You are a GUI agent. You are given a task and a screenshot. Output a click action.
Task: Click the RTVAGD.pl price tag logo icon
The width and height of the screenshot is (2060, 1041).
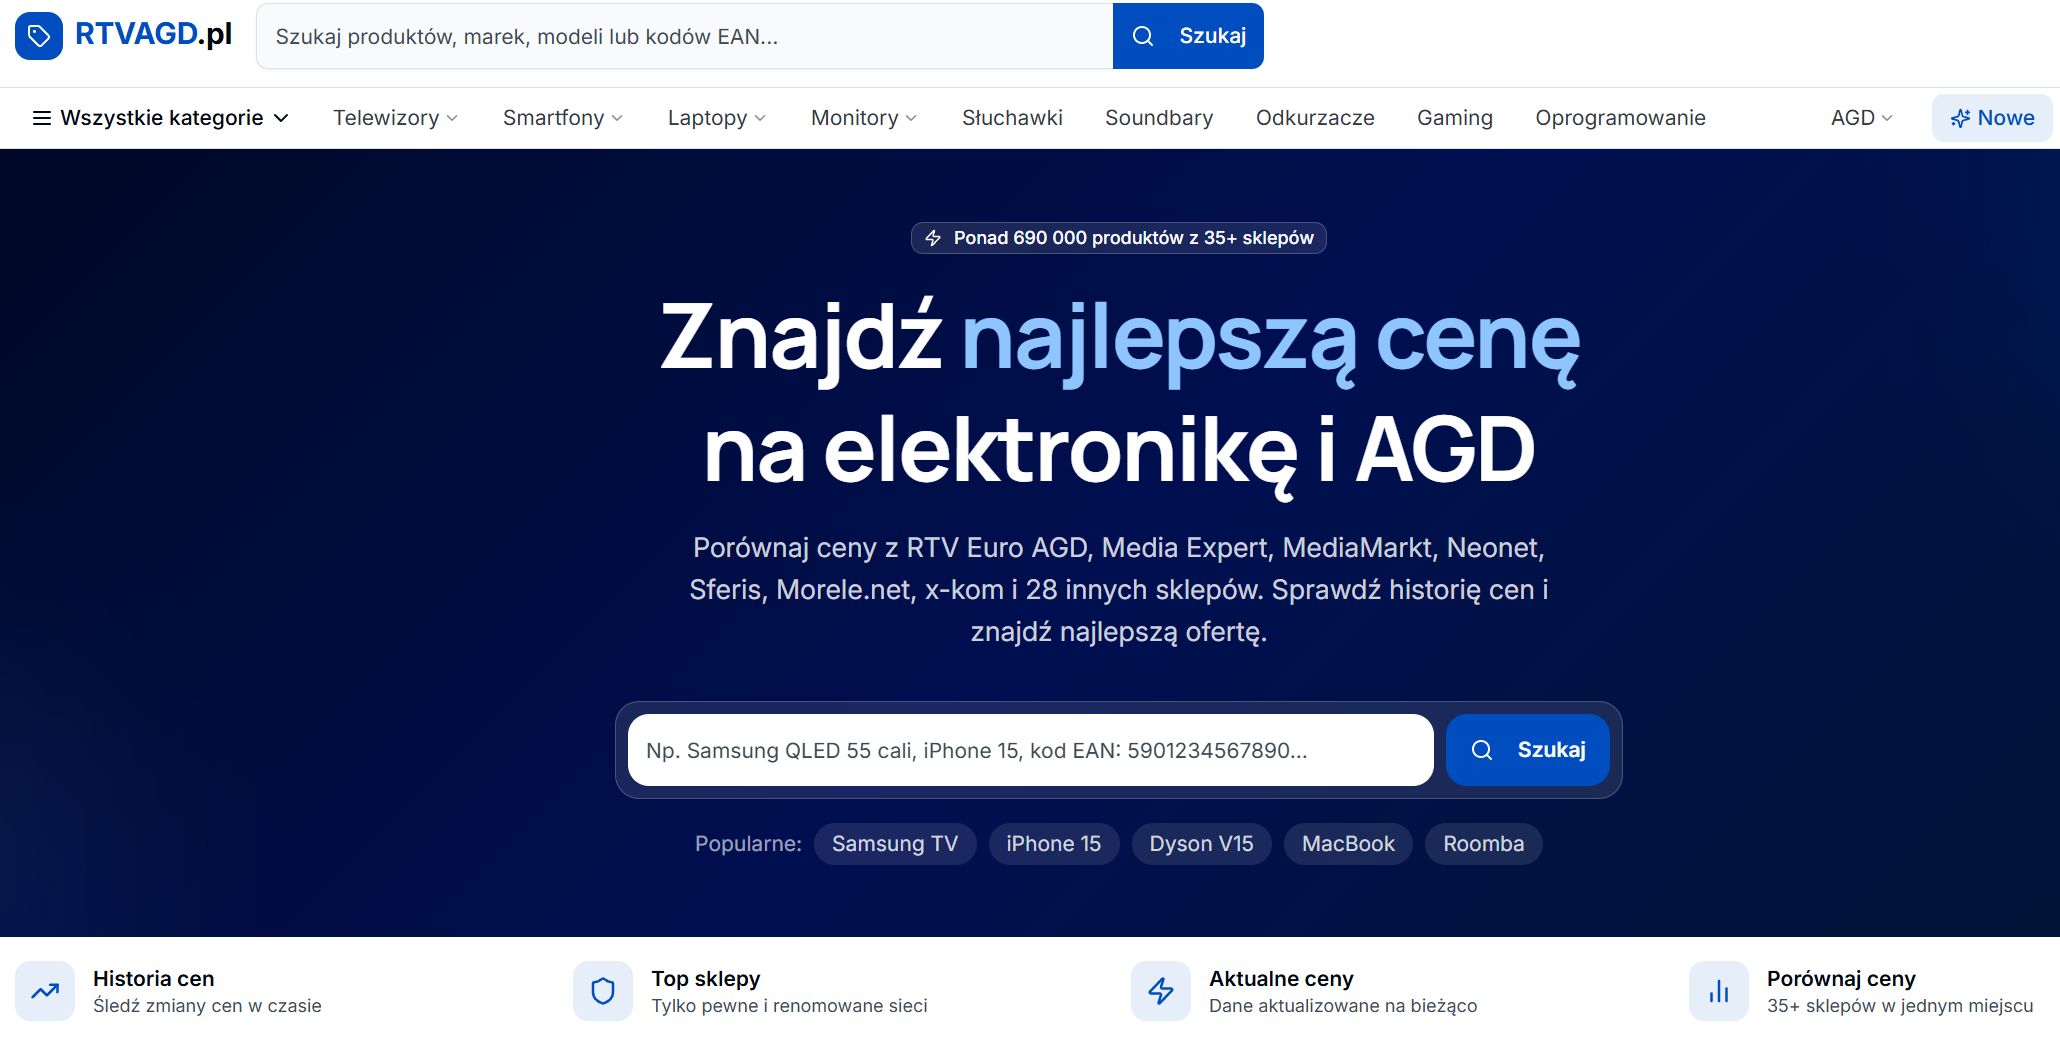(x=39, y=36)
